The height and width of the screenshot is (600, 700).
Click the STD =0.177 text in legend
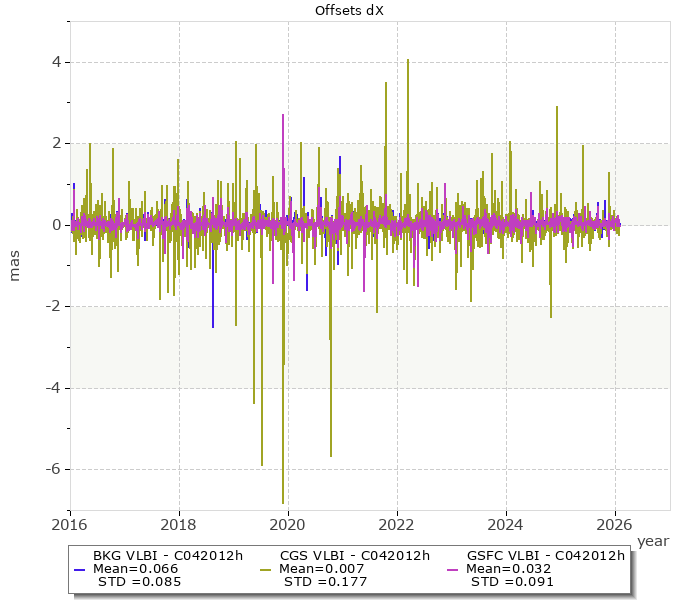323,581
